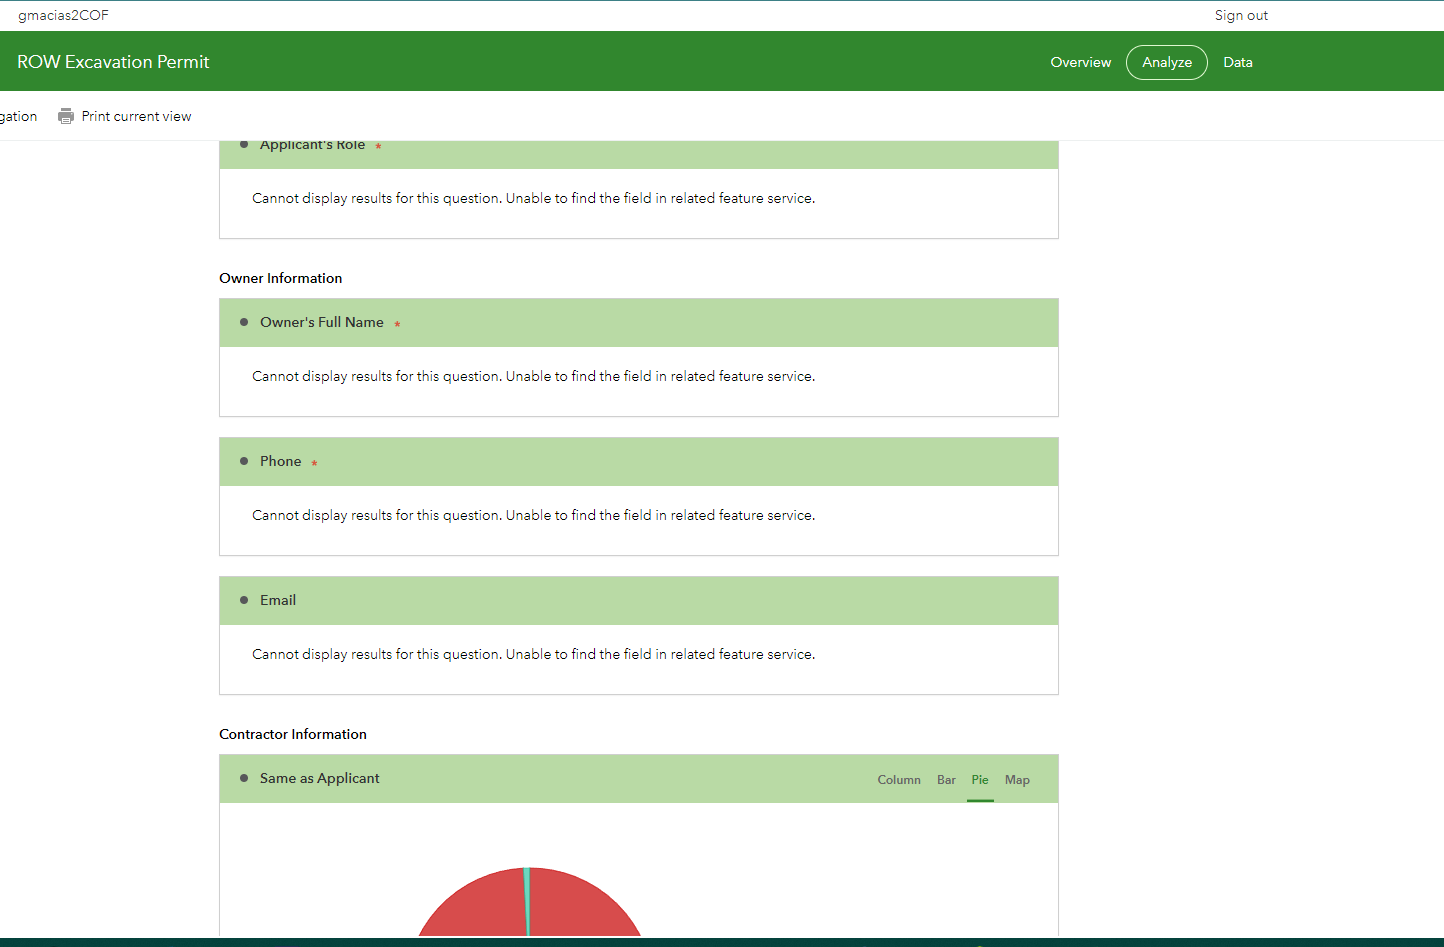Screen dimensions: 1444x947
Task: Click the error message under Applicant's Role
Action: (x=534, y=198)
